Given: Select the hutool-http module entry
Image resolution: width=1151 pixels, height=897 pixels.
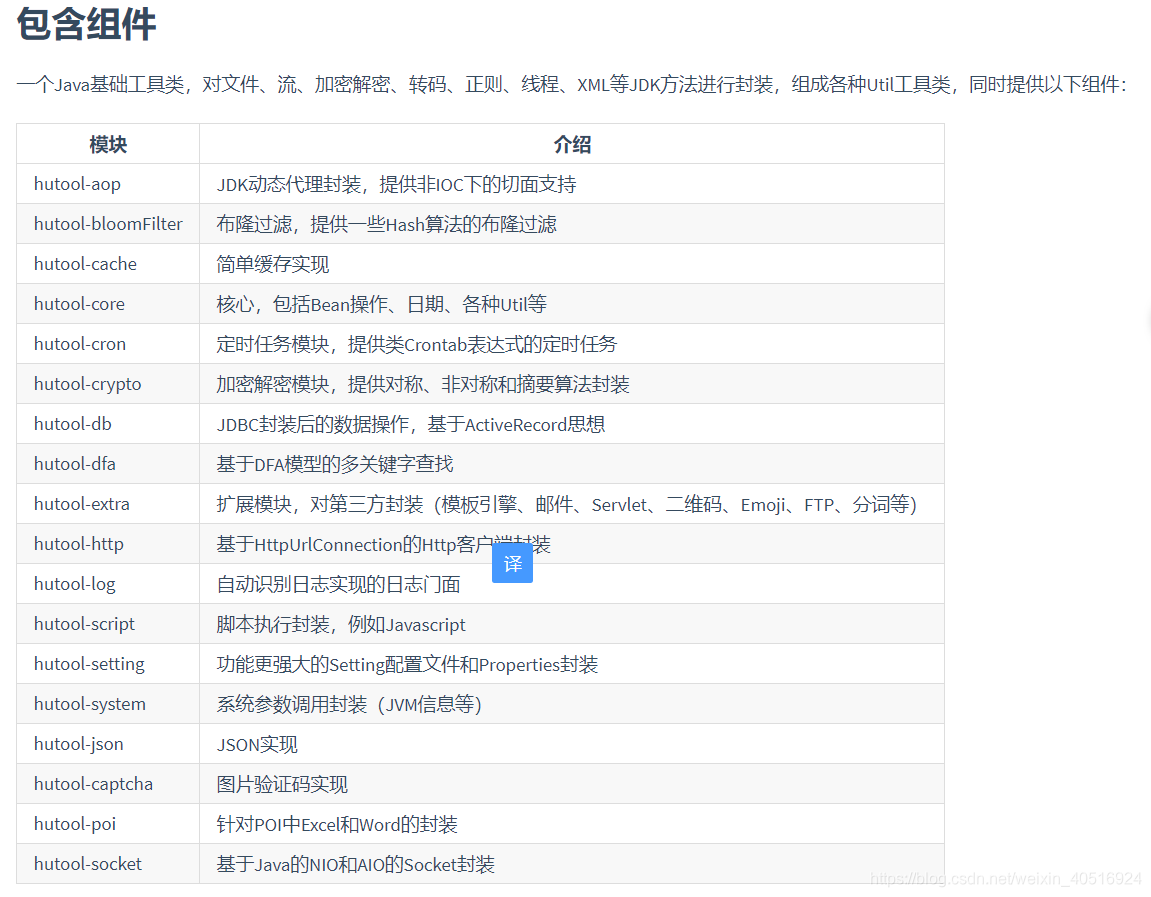Looking at the screenshot, I should [78, 543].
